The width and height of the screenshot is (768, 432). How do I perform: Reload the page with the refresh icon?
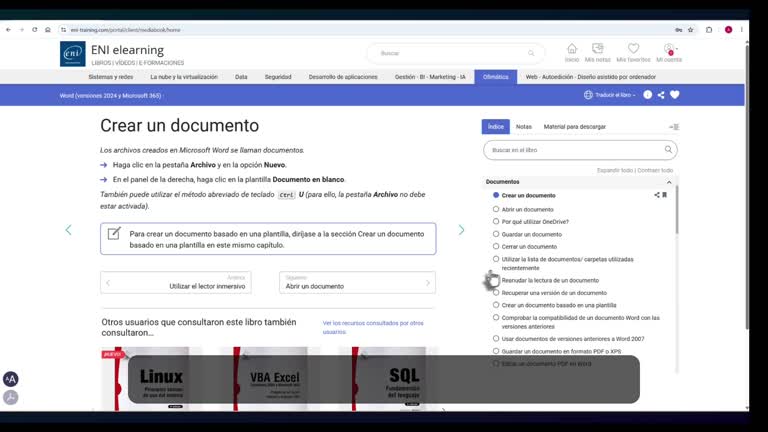(35, 30)
